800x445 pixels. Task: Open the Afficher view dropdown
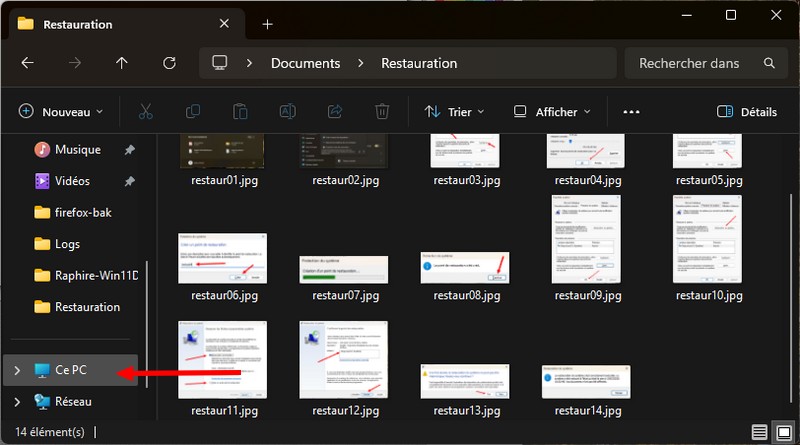pos(551,112)
